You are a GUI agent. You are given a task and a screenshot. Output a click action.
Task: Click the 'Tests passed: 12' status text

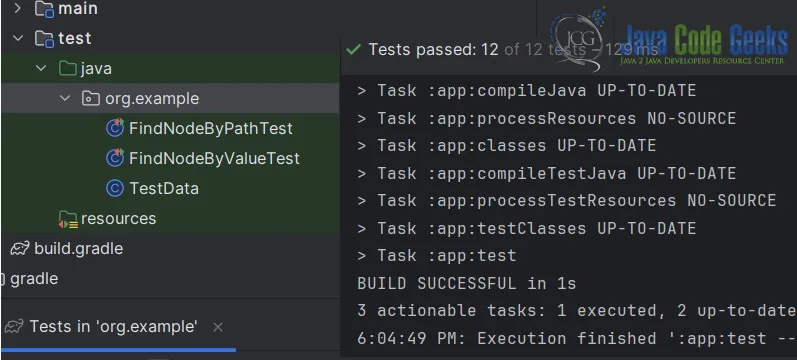[x=433, y=49]
